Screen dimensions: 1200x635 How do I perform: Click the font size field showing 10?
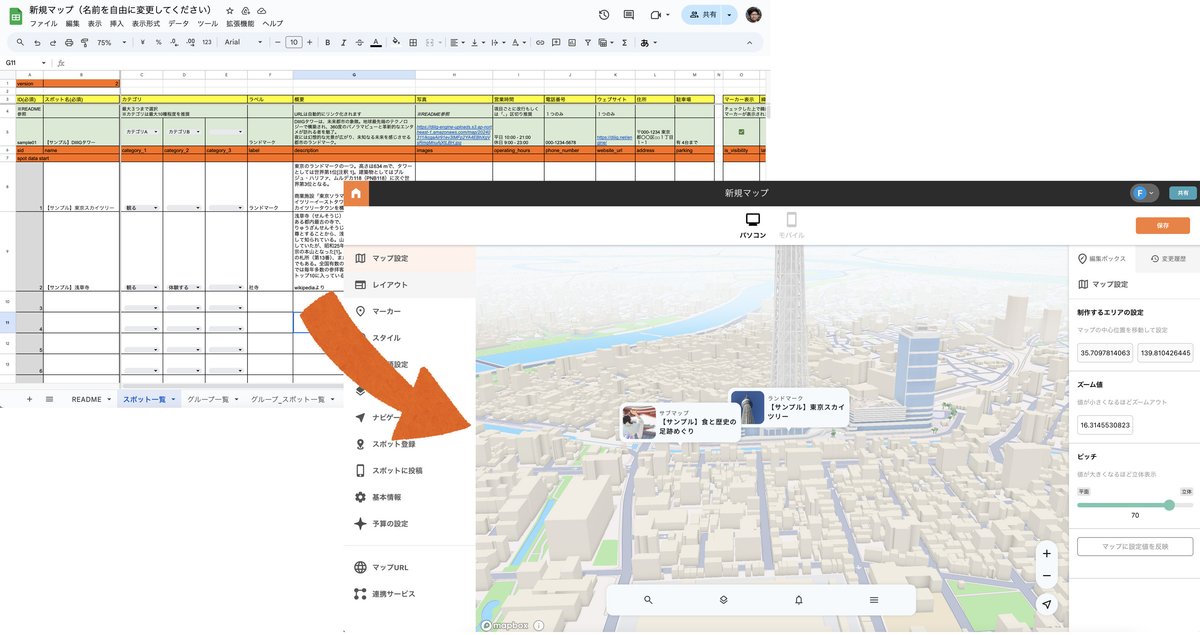click(x=293, y=43)
